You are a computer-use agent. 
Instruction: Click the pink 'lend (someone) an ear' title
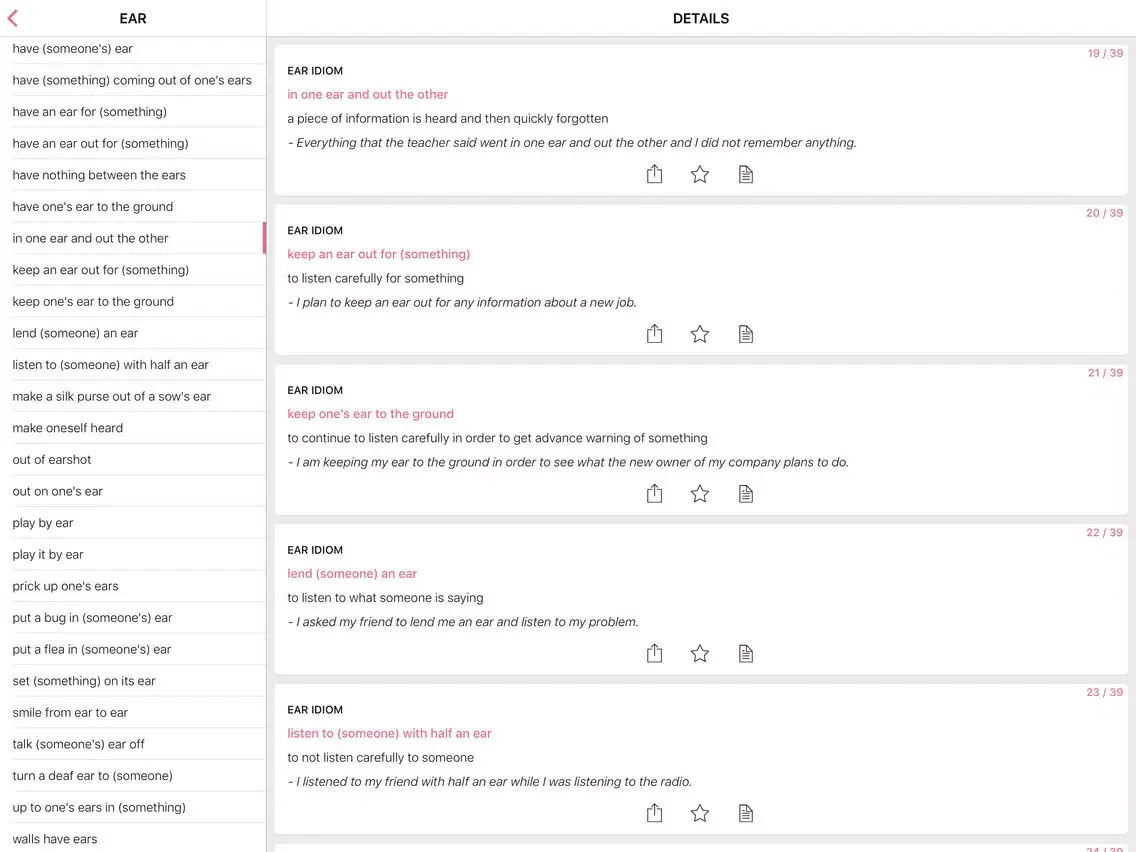352,574
